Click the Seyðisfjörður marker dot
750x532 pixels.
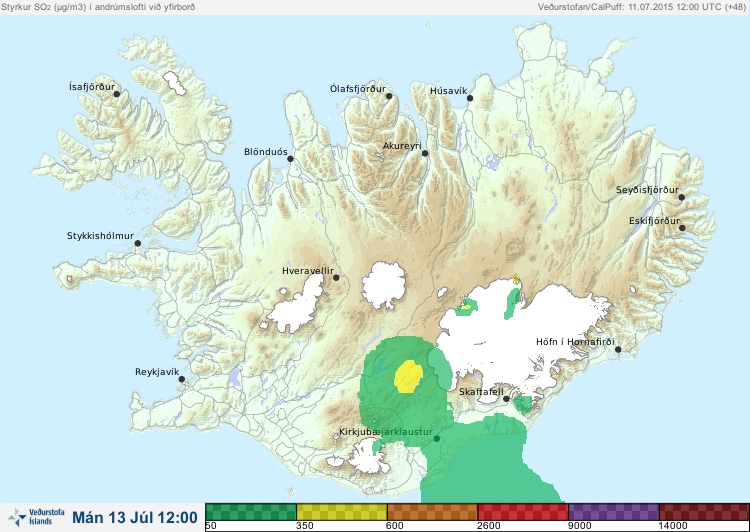(682, 197)
